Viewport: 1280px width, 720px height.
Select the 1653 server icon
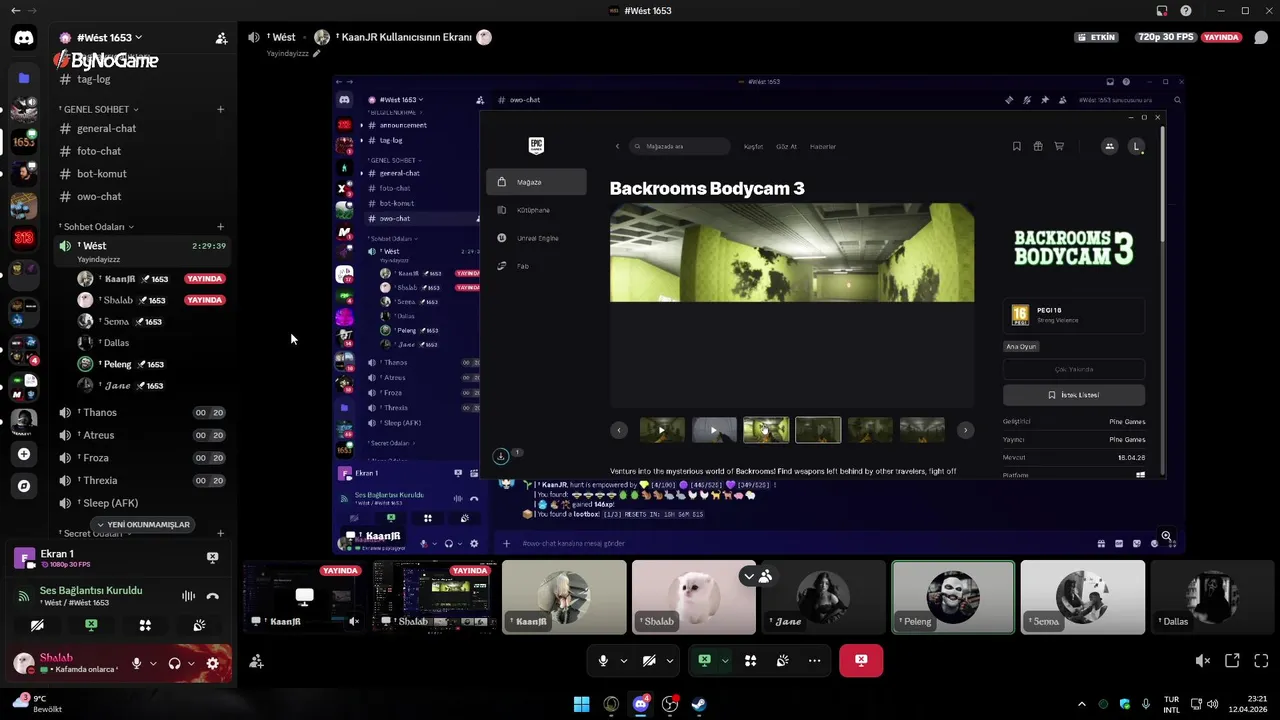pos(24,142)
